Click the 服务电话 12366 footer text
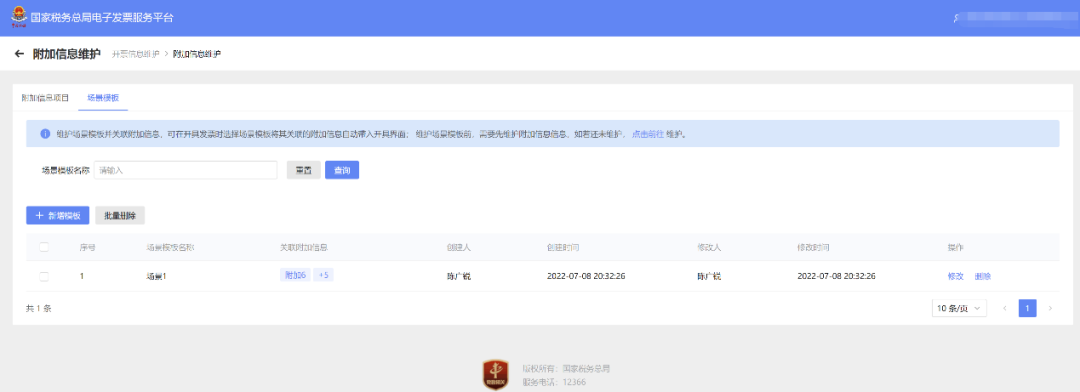This screenshot has width=1080, height=392. [x=554, y=381]
